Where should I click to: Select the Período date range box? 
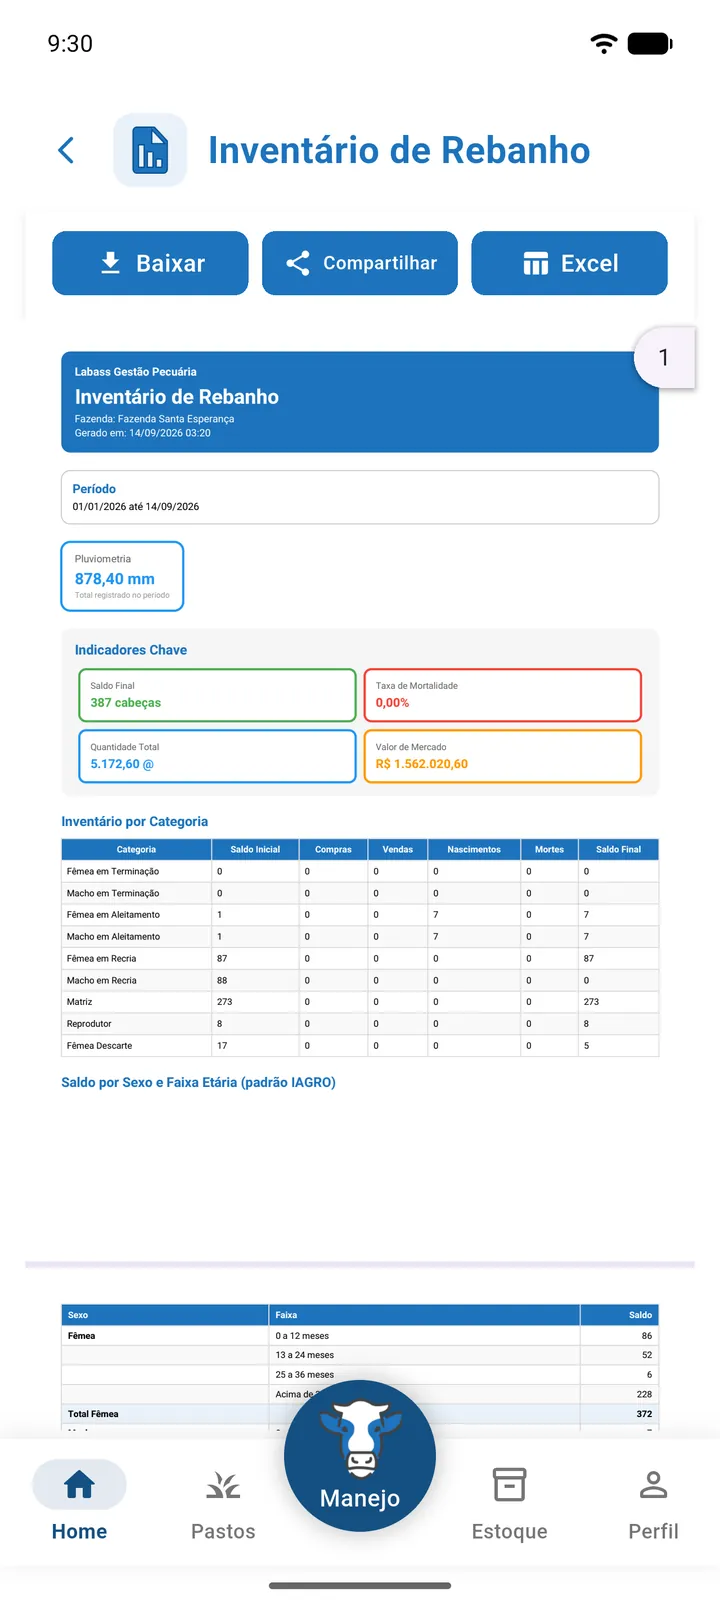point(360,497)
